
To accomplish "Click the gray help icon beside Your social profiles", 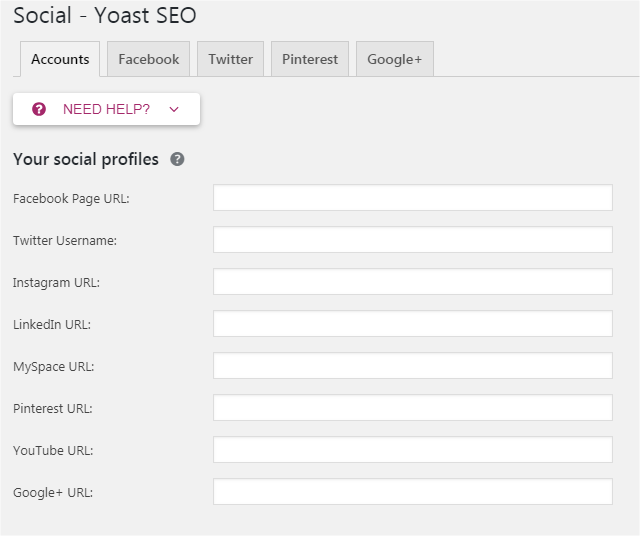I will [x=177, y=159].
